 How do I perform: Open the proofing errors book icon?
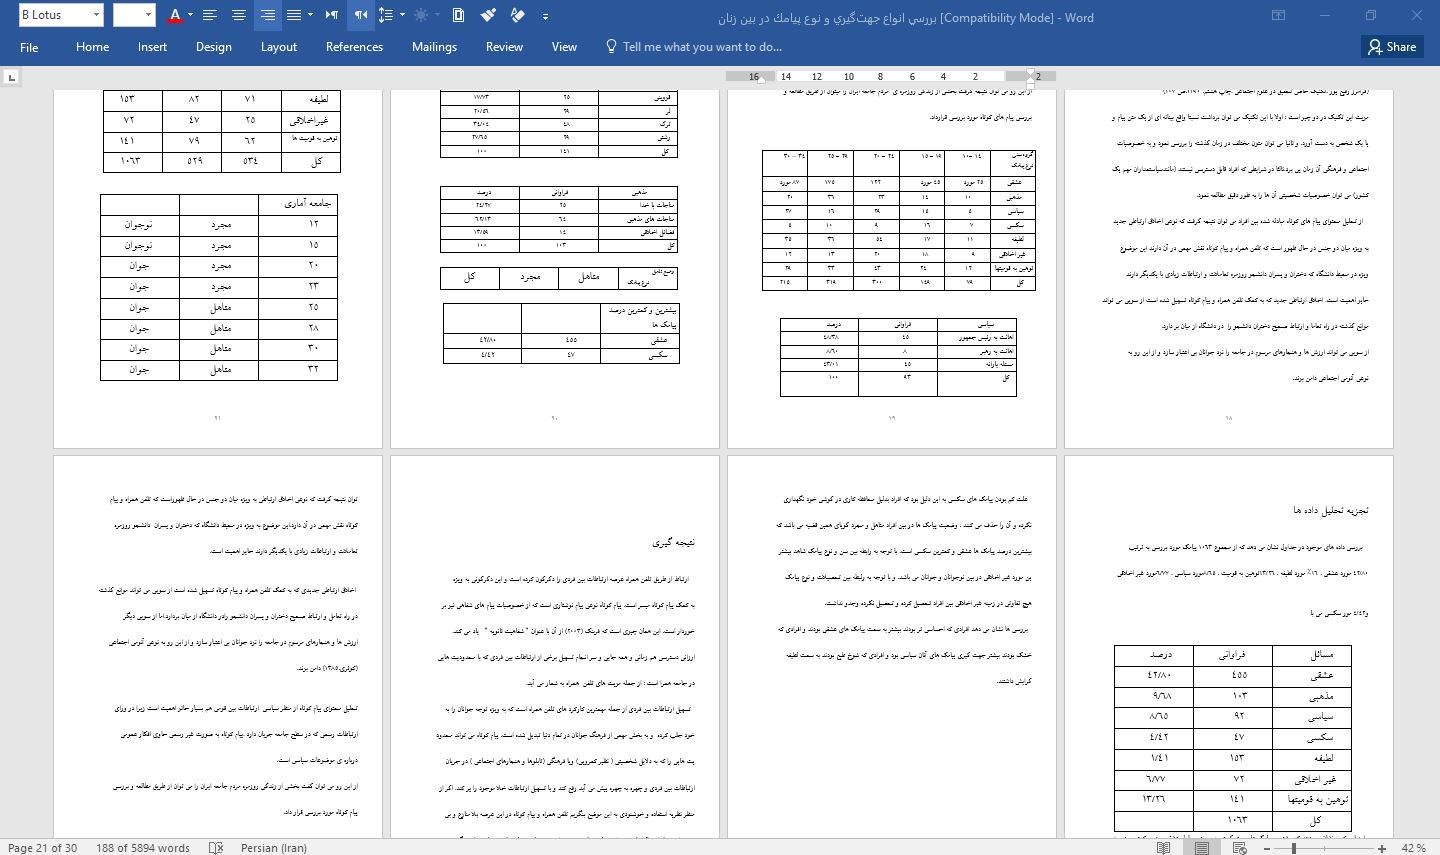click(216, 847)
